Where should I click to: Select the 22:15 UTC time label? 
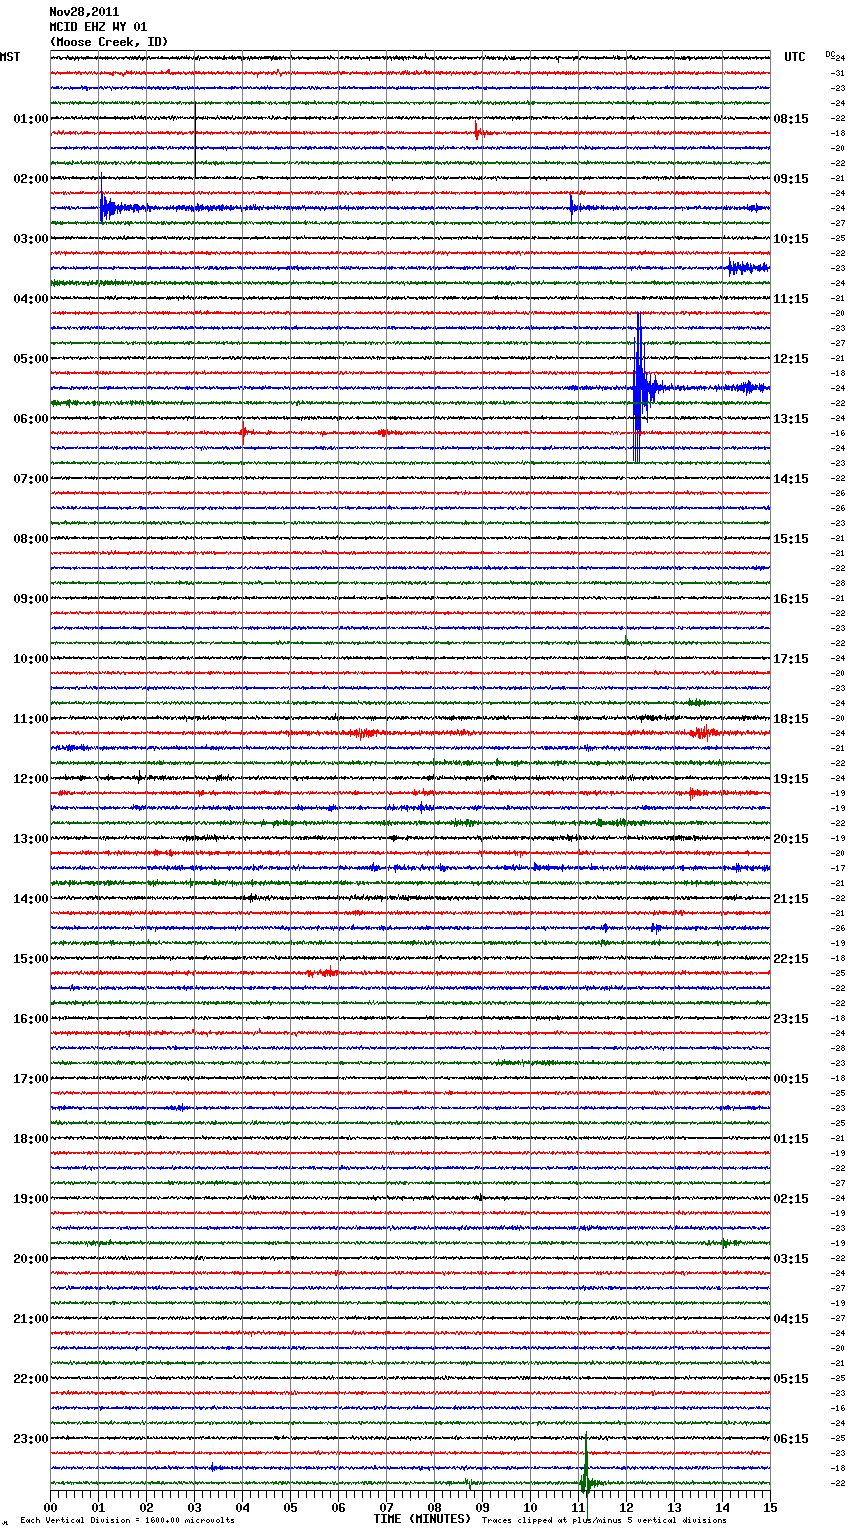pyautogui.click(x=791, y=959)
